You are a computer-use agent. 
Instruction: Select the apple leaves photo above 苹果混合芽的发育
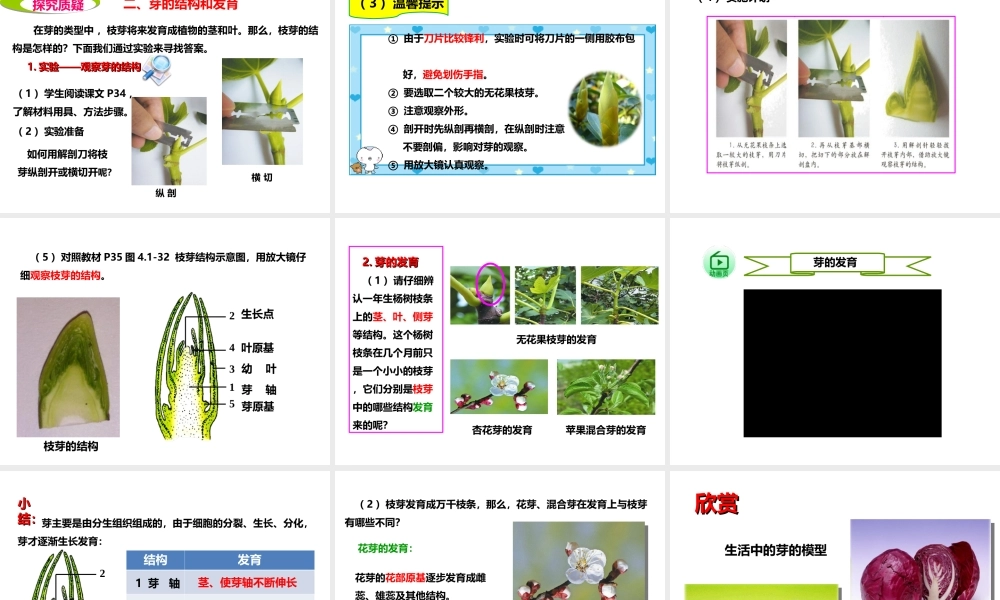(x=606, y=386)
